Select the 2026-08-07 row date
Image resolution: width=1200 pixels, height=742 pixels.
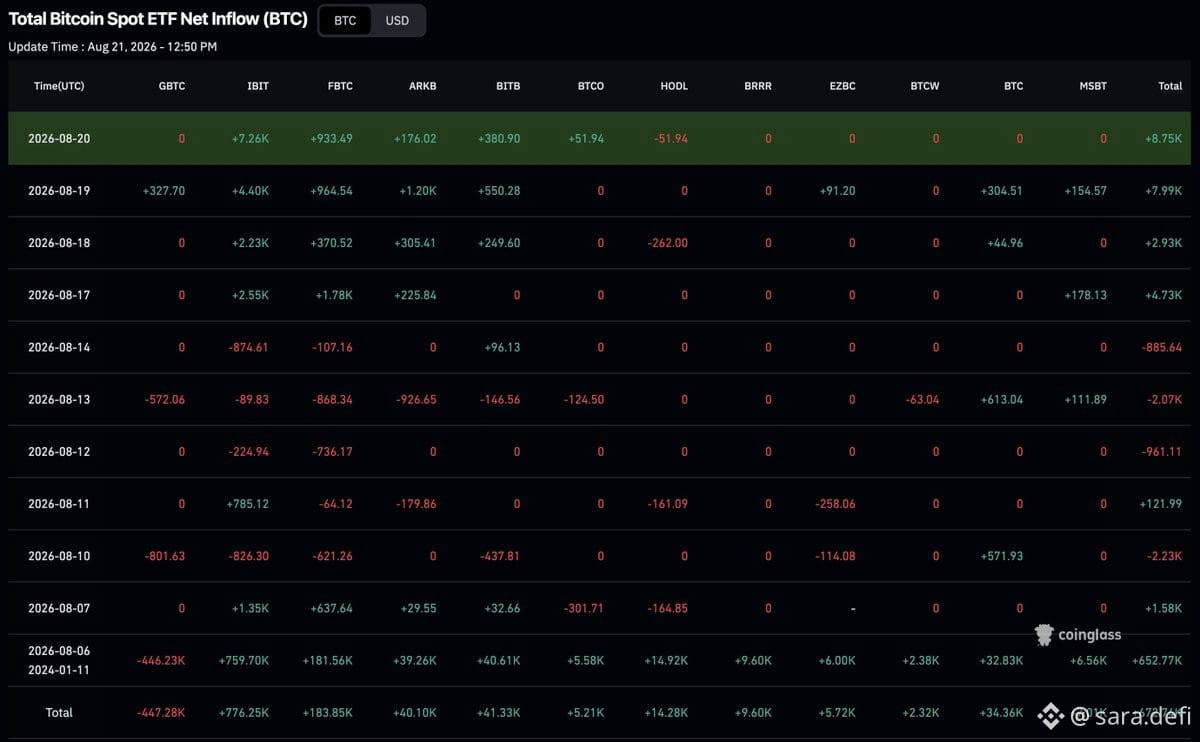59,608
